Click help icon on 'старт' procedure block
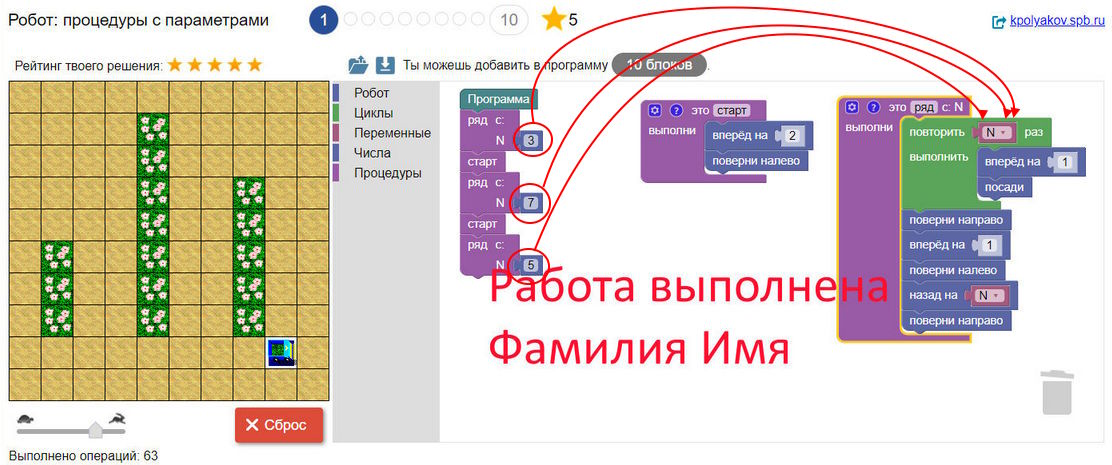 (676, 111)
